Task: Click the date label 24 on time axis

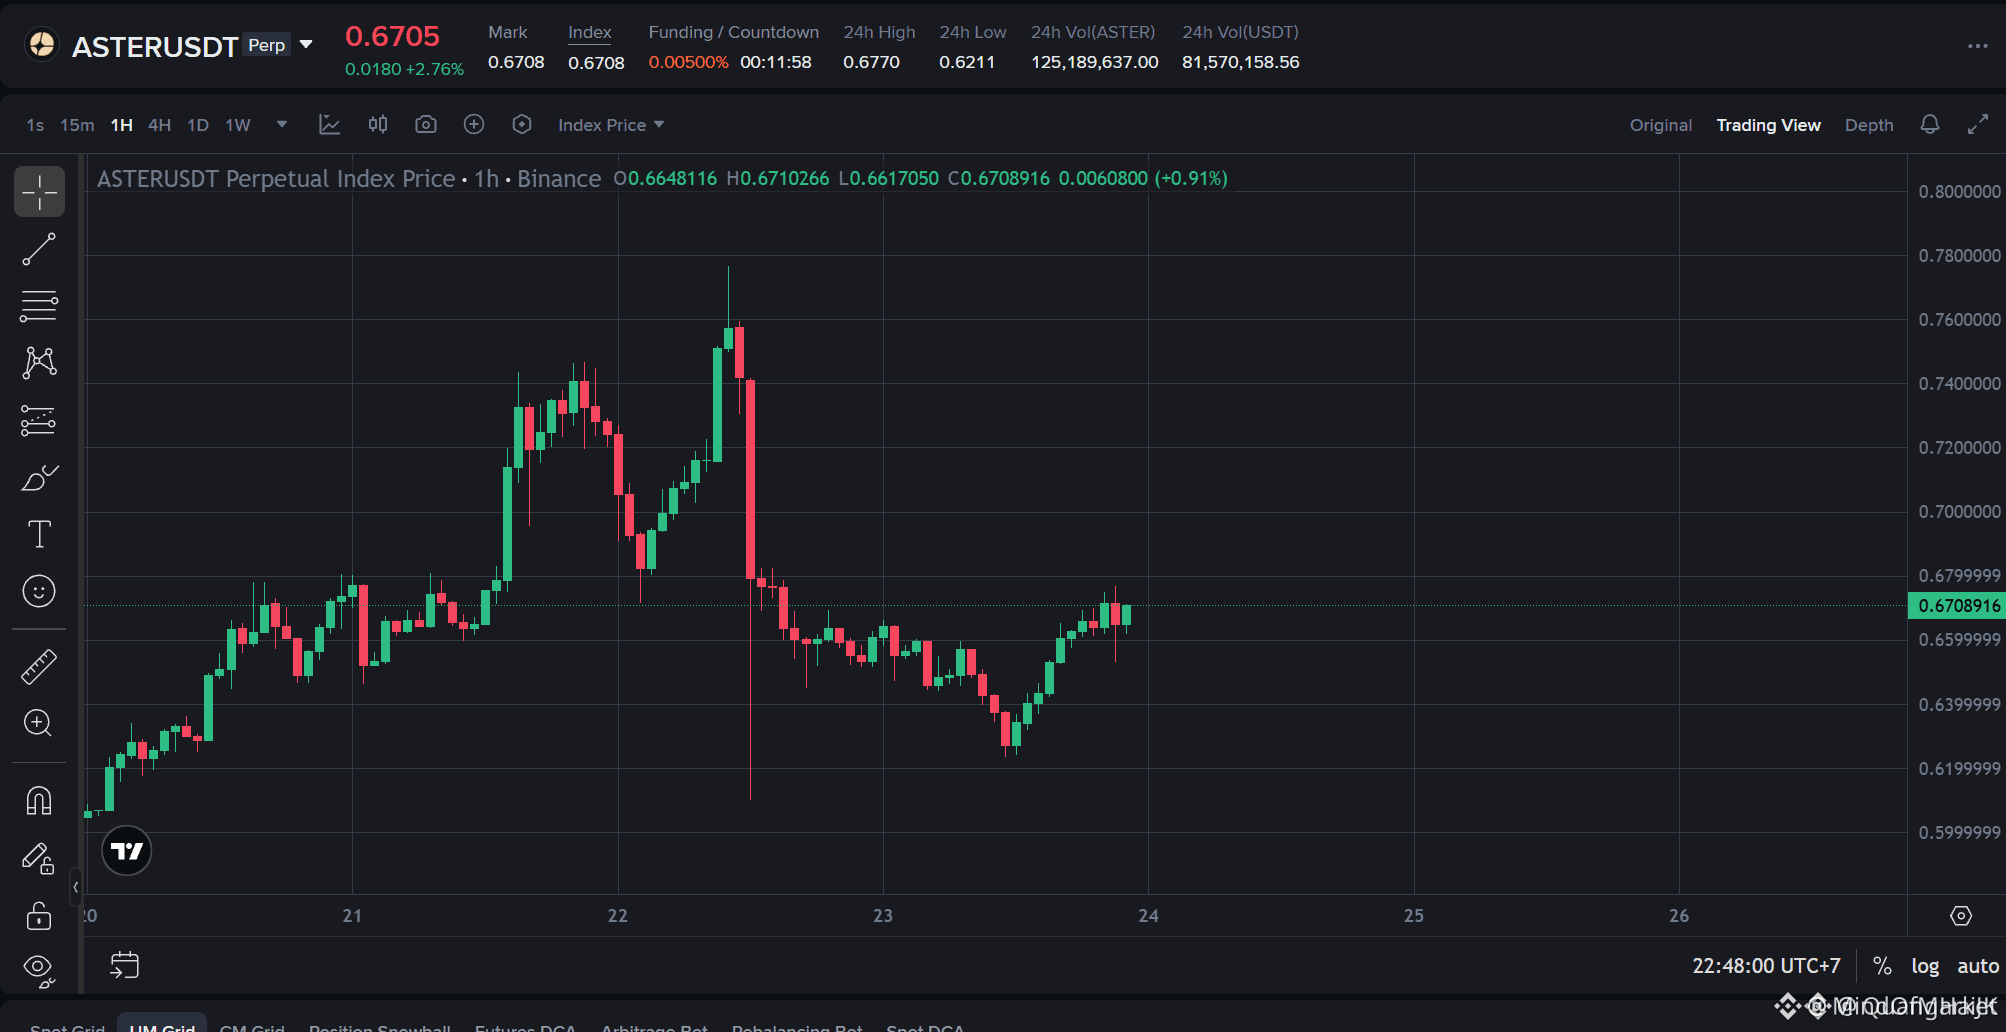Action: [x=1148, y=916]
